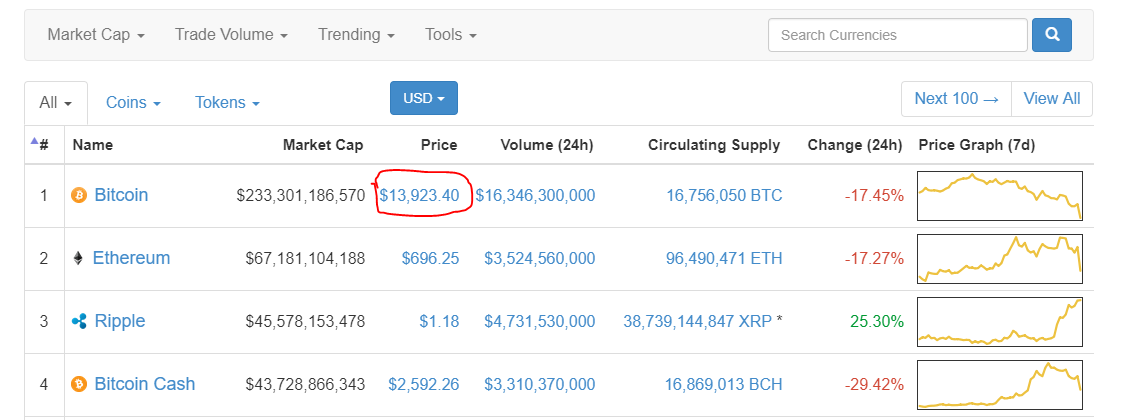
Task: Click Ripple volume $4,731,530,000
Action: 540,321
